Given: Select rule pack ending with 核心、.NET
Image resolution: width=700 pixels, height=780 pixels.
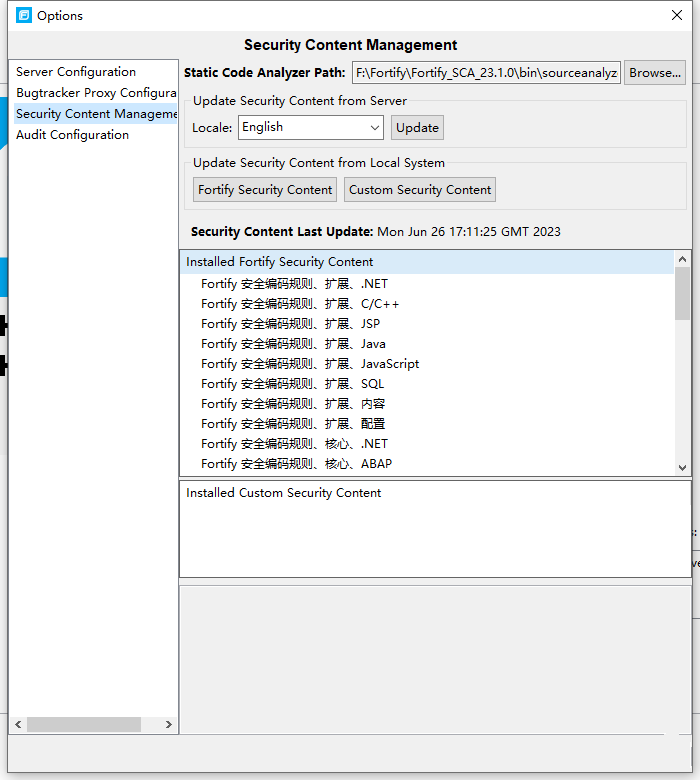Looking at the screenshot, I should click(x=294, y=443).
